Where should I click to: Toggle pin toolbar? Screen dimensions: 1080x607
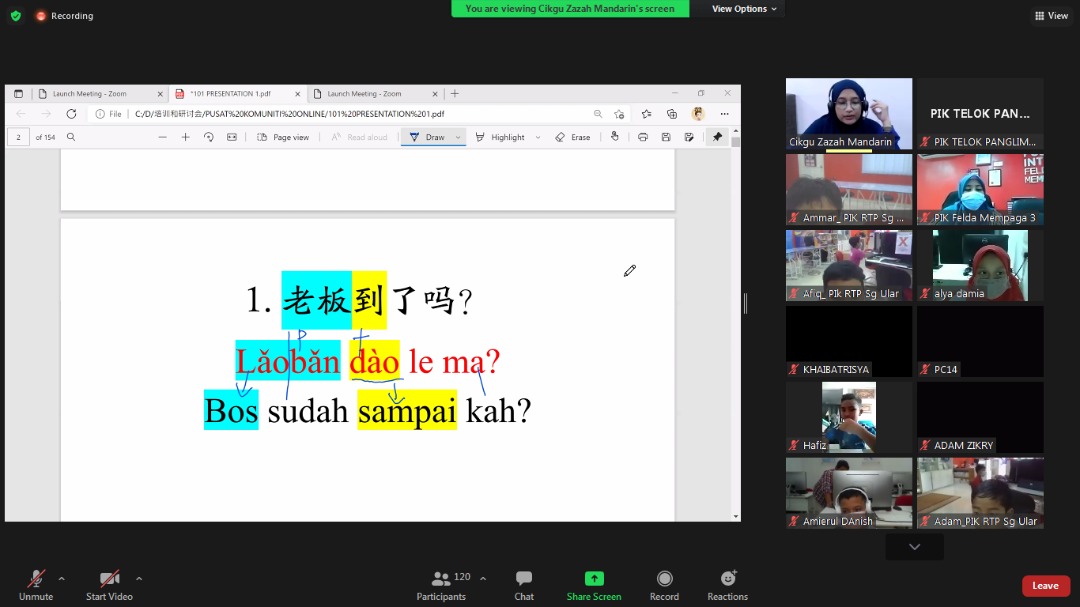(x=717, y=137)
